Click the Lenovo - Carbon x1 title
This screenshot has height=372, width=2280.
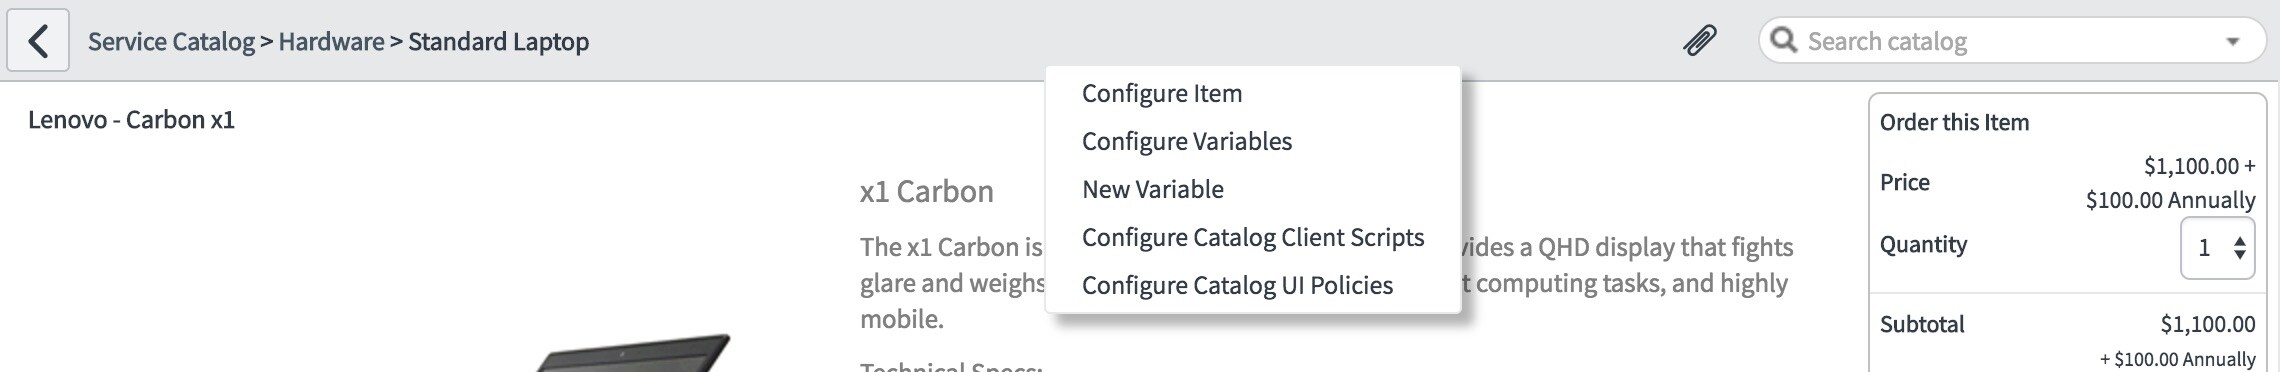click(x=131, y=120)
